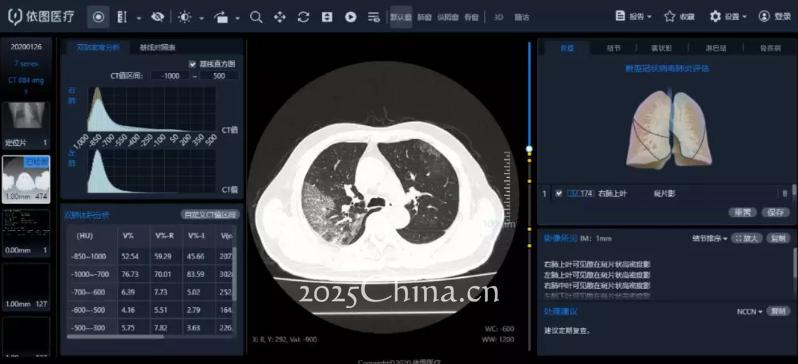Click the 保存 button
The width and height of the screenshot is (798, 364).
(x=776, y=212)
